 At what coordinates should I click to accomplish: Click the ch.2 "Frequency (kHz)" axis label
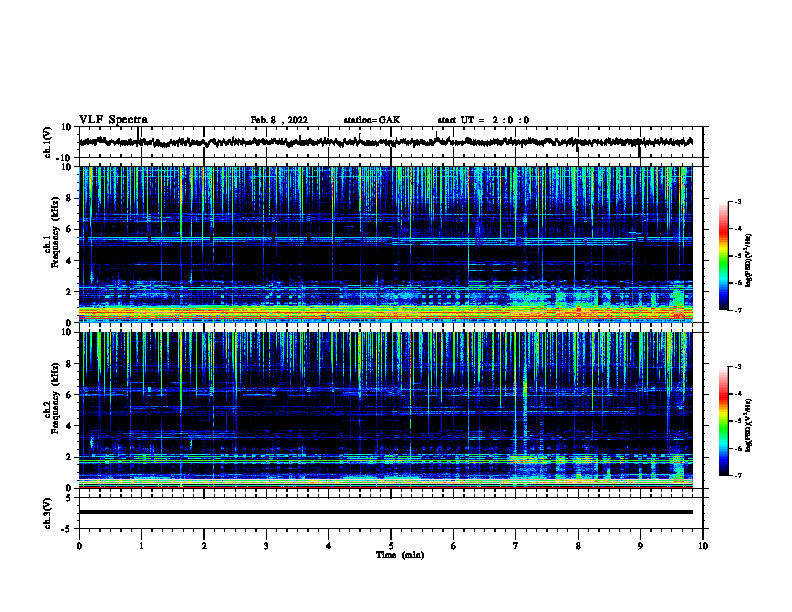(x=55, y=398)
